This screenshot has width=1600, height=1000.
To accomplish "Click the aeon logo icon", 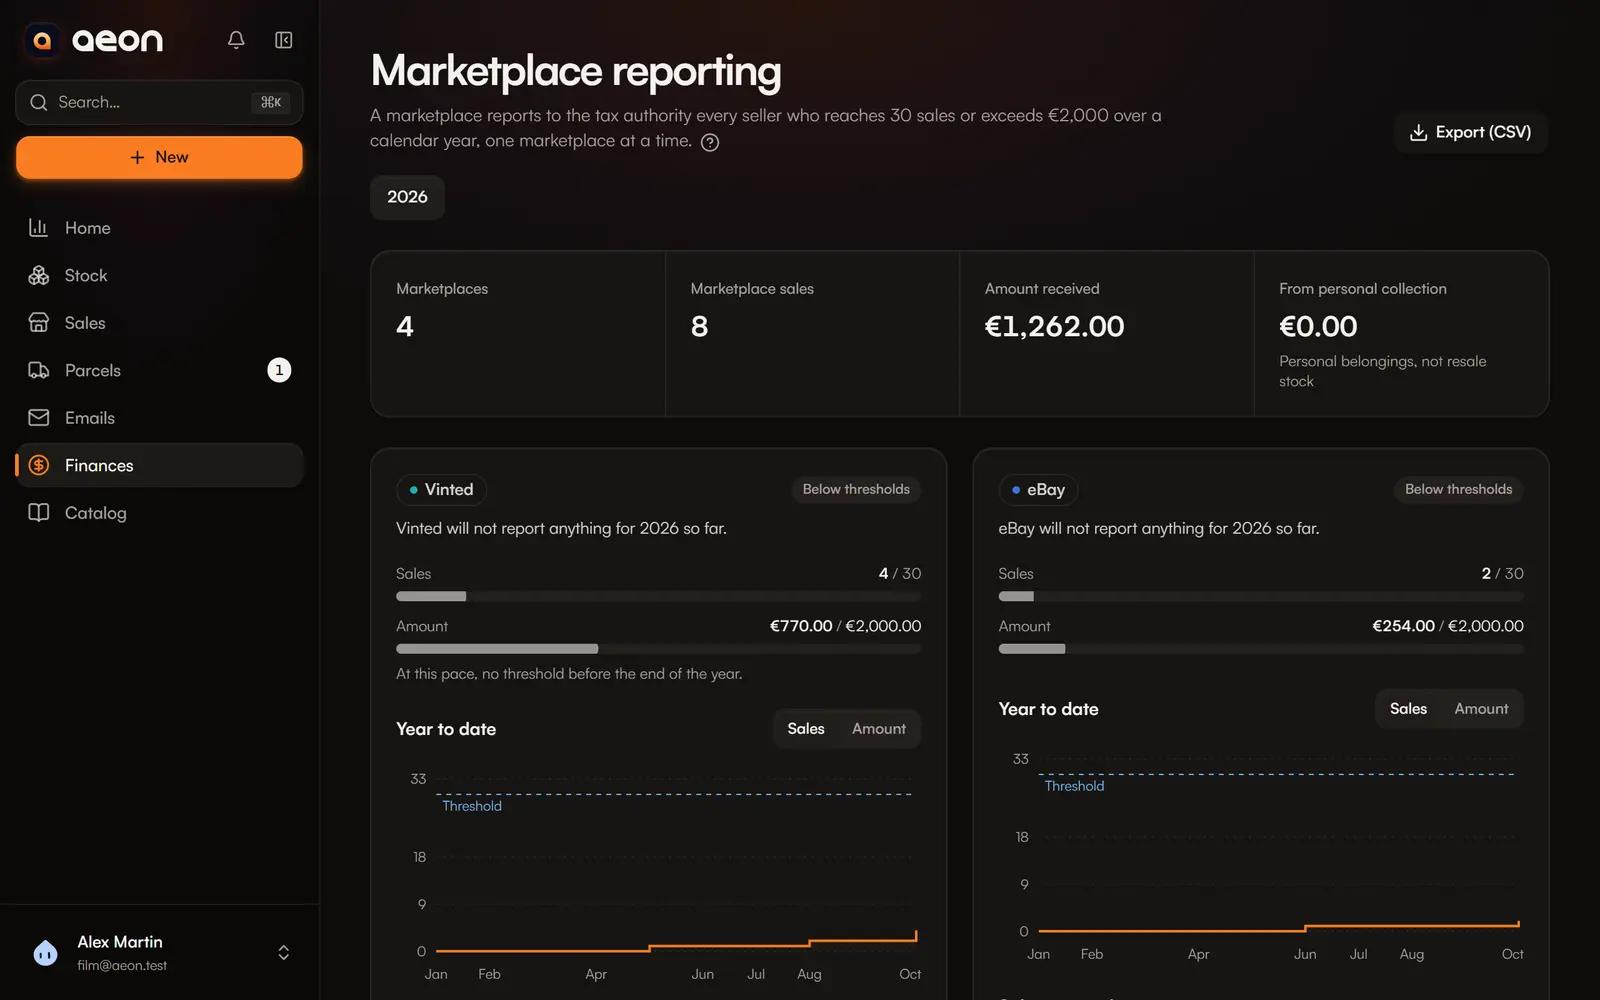I will 42,40.
